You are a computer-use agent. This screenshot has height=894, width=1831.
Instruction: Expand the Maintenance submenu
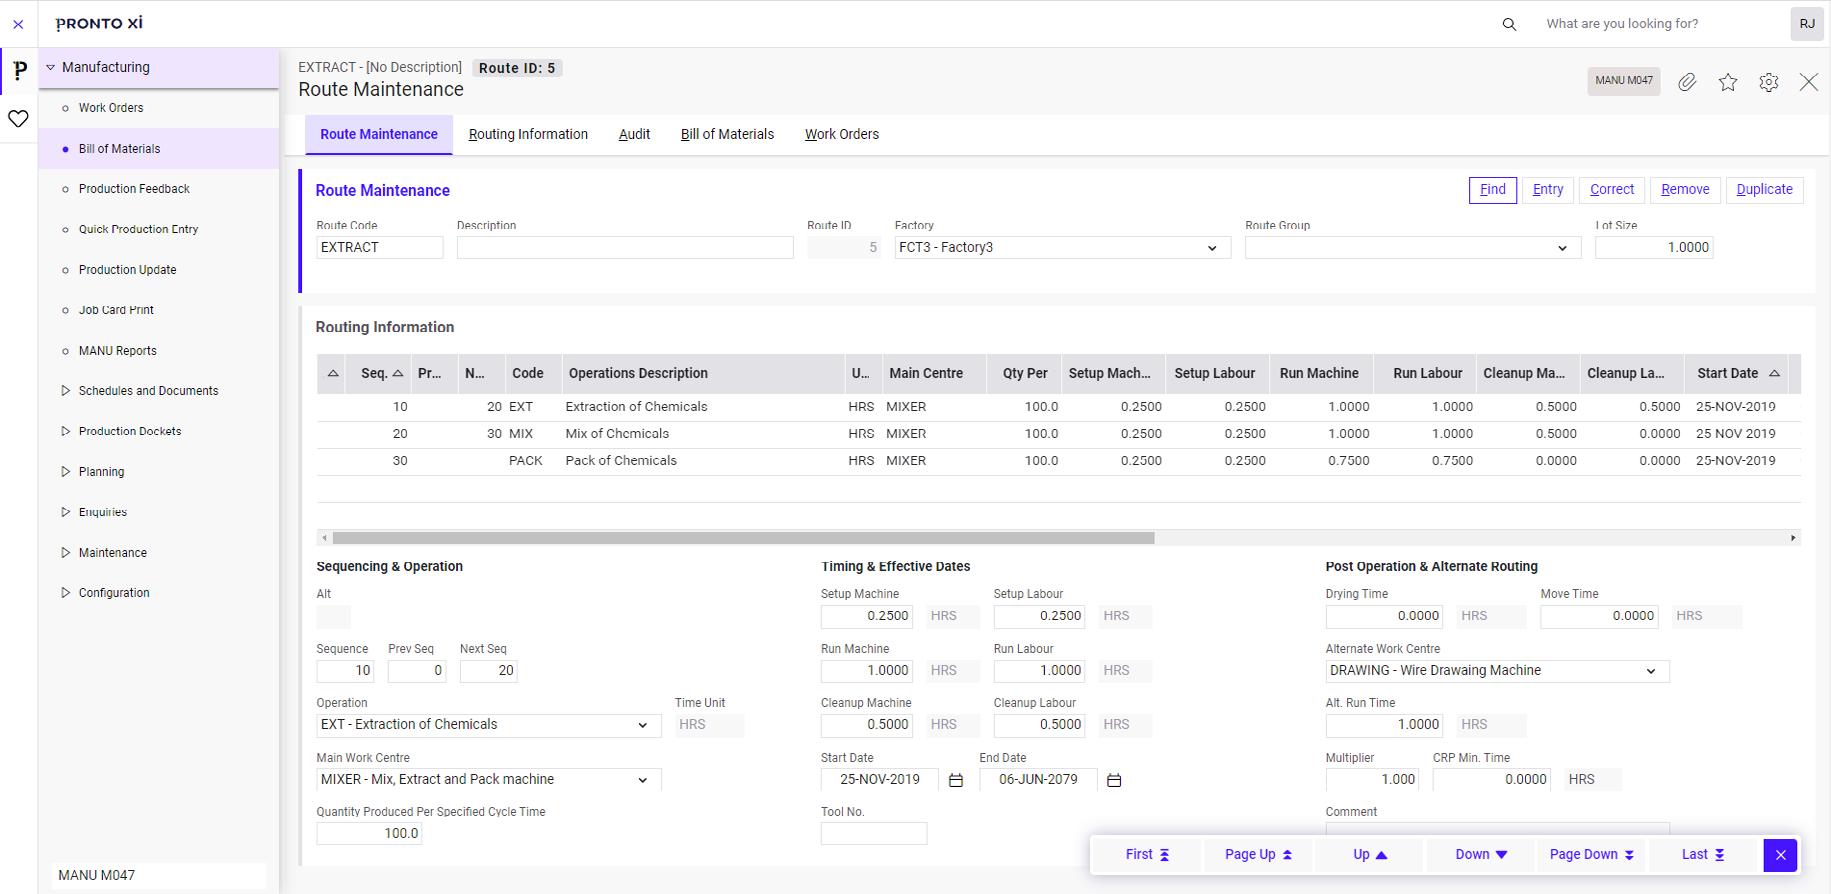point(66,553)
